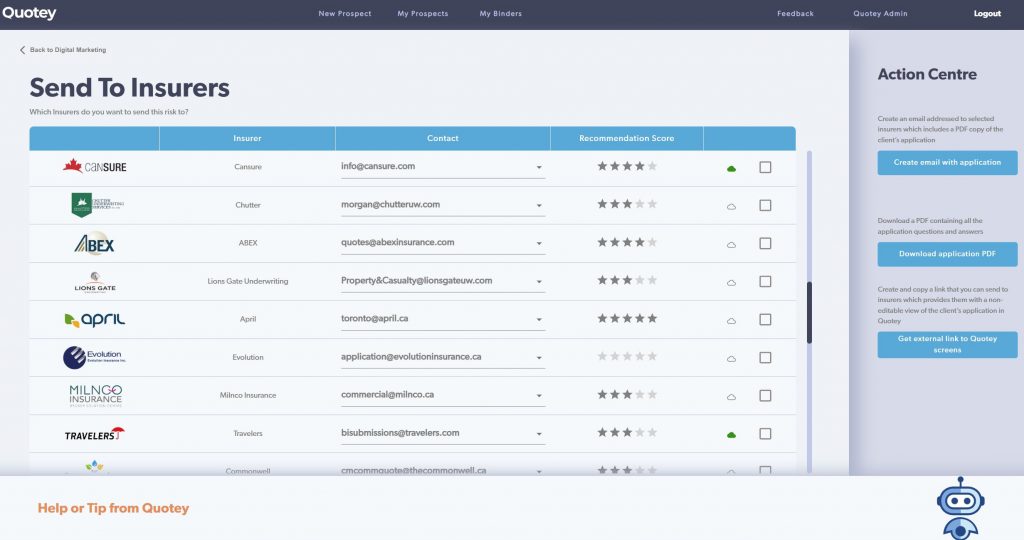The width and height of the screenshot is (1024, 540).
Task: Click the Insurer column header
Action: point(247,138)
